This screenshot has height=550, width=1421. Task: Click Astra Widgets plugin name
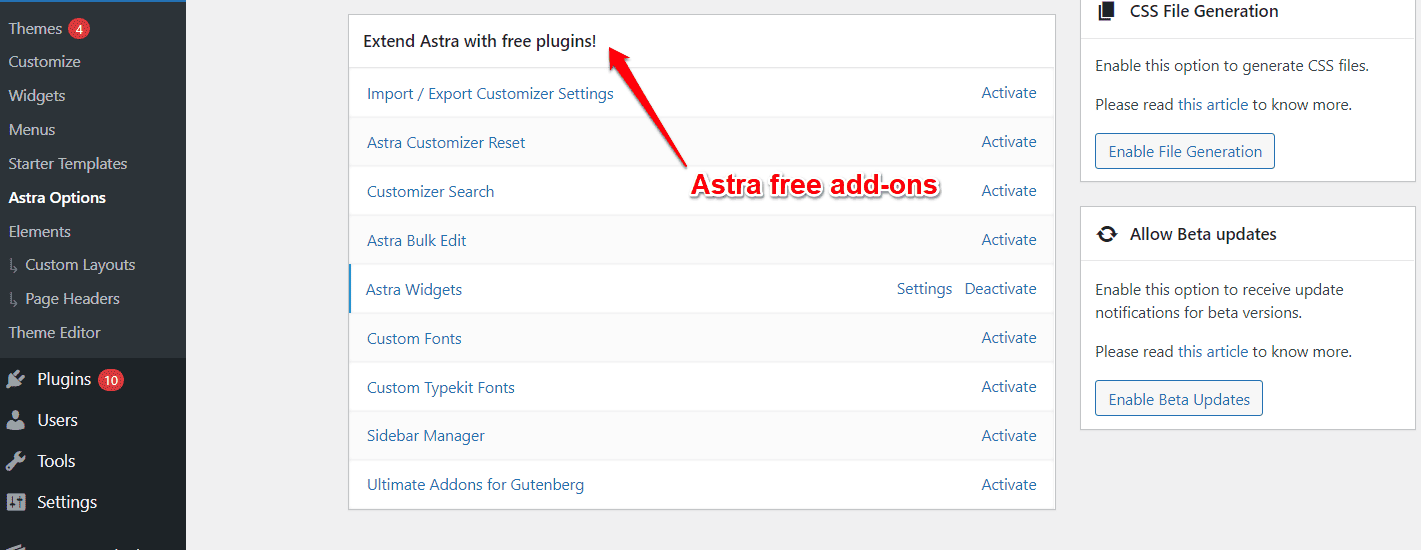pyautogui.click(x=414, y=290)
